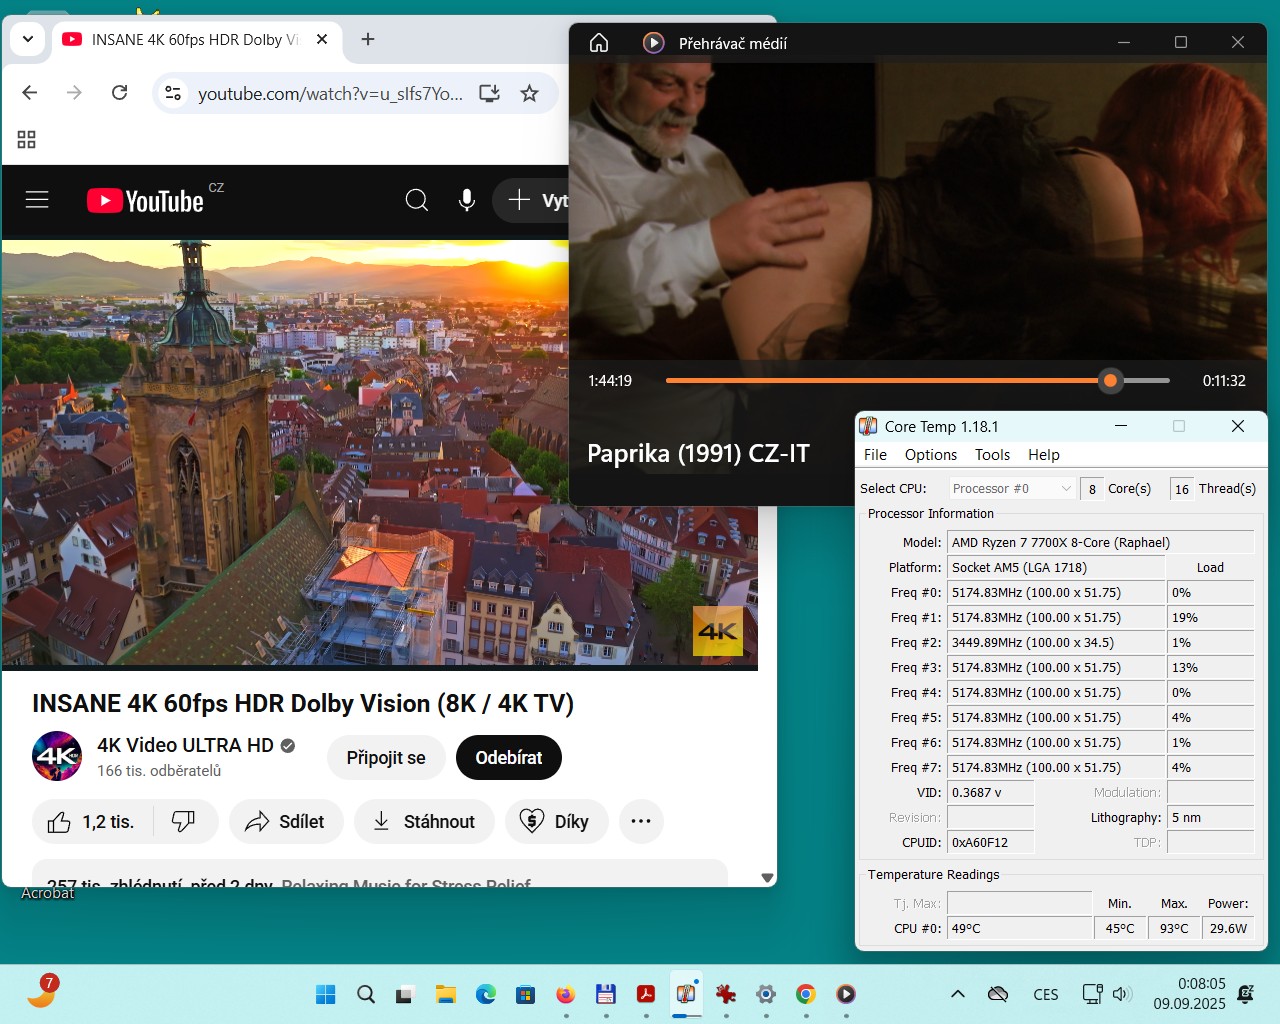Open Core Temp Tools menu
The width and height of the screenshot is (1280, 1024).
pyautogui.click(x=992, y=454)
